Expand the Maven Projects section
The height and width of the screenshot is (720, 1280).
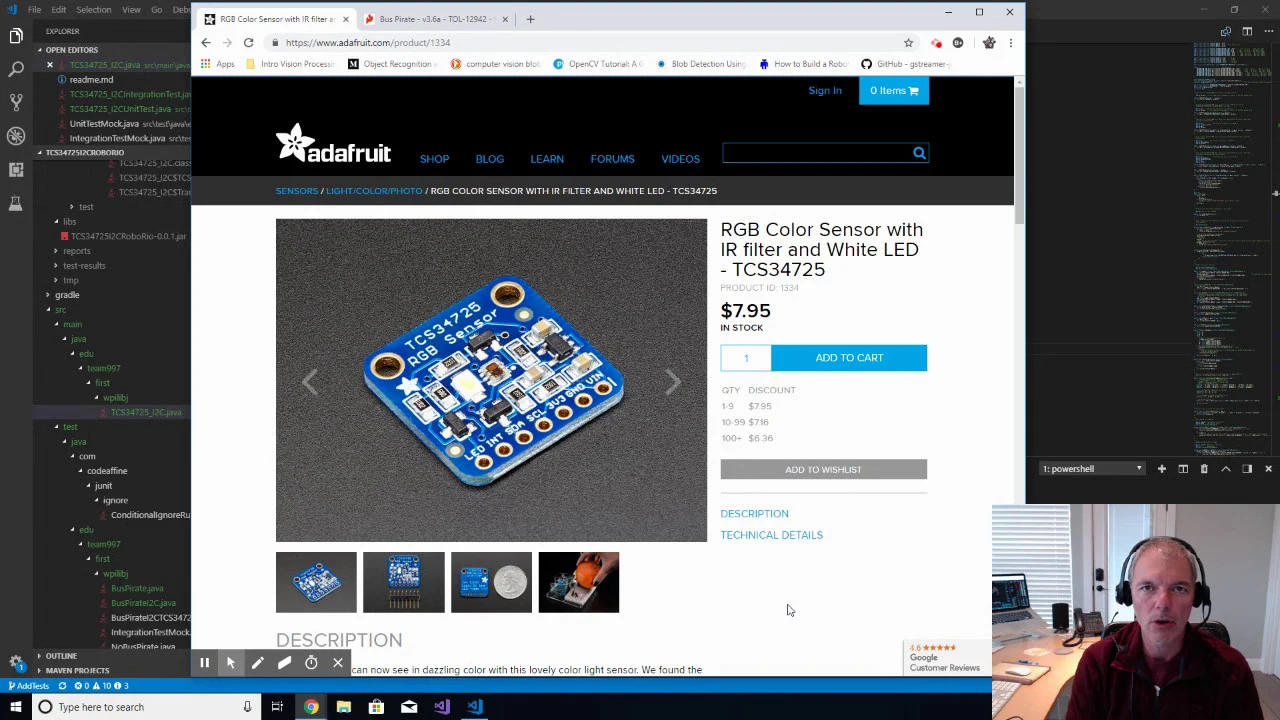(77, 671)
